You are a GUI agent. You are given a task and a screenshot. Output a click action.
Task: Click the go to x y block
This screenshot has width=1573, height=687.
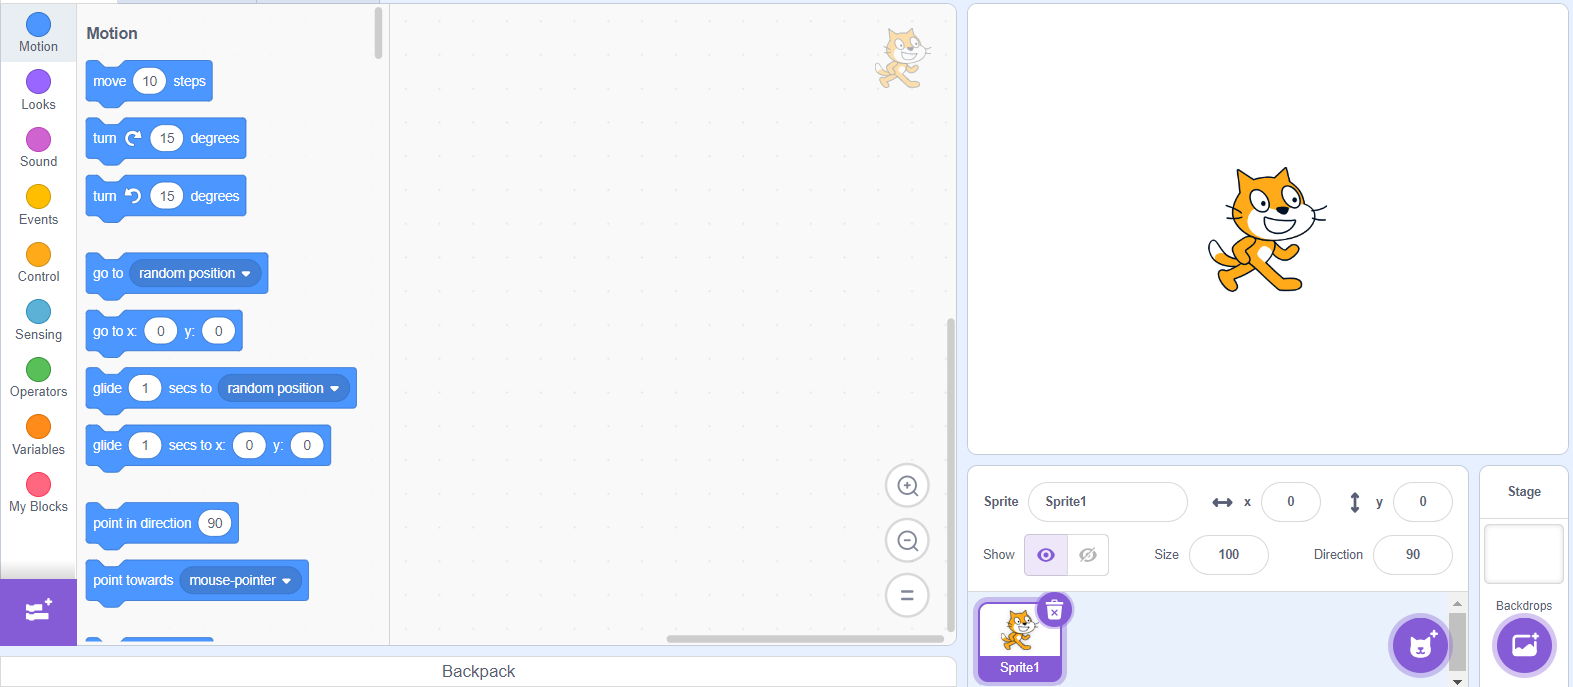164,333
